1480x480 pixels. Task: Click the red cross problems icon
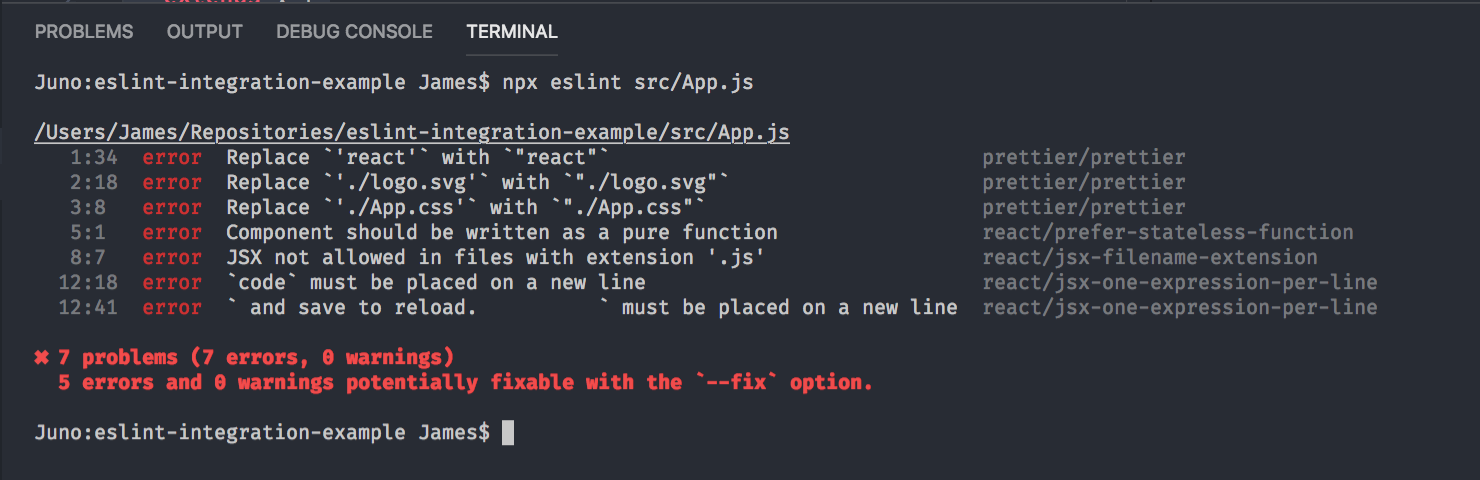[42, 357]
